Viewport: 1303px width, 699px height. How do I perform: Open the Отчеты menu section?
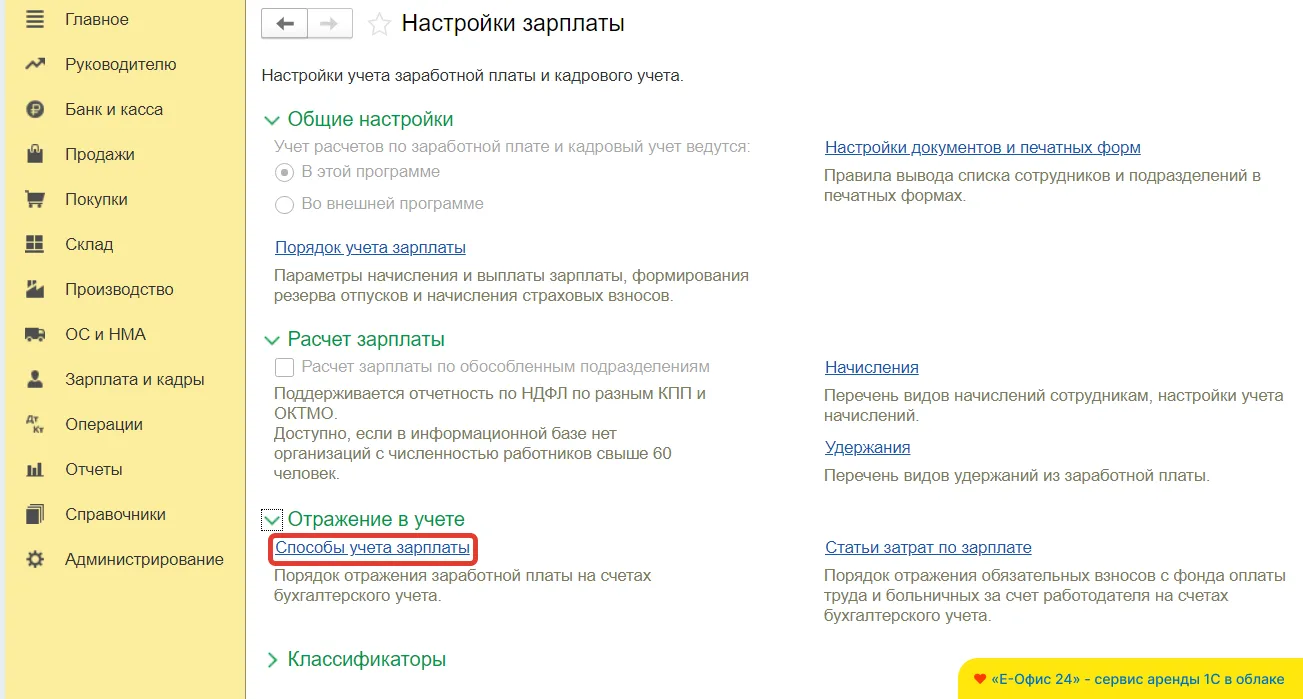point(94,469)
